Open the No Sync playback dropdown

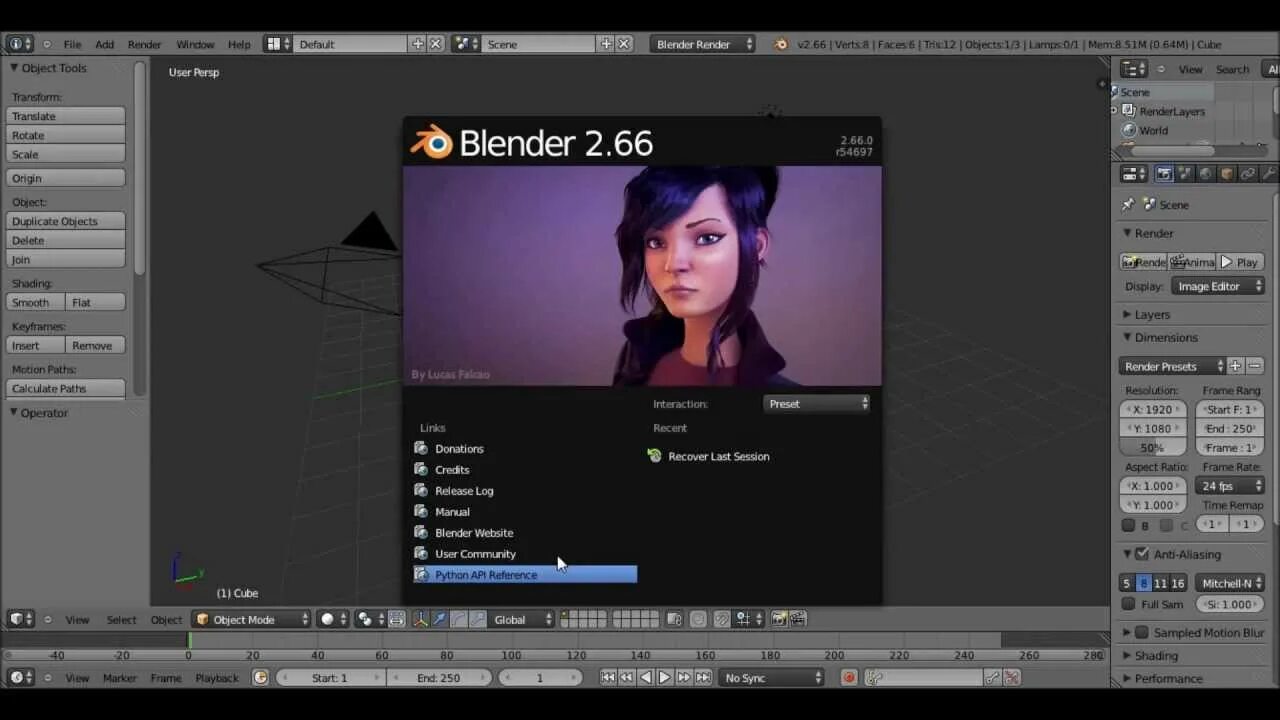pos(771,677)
